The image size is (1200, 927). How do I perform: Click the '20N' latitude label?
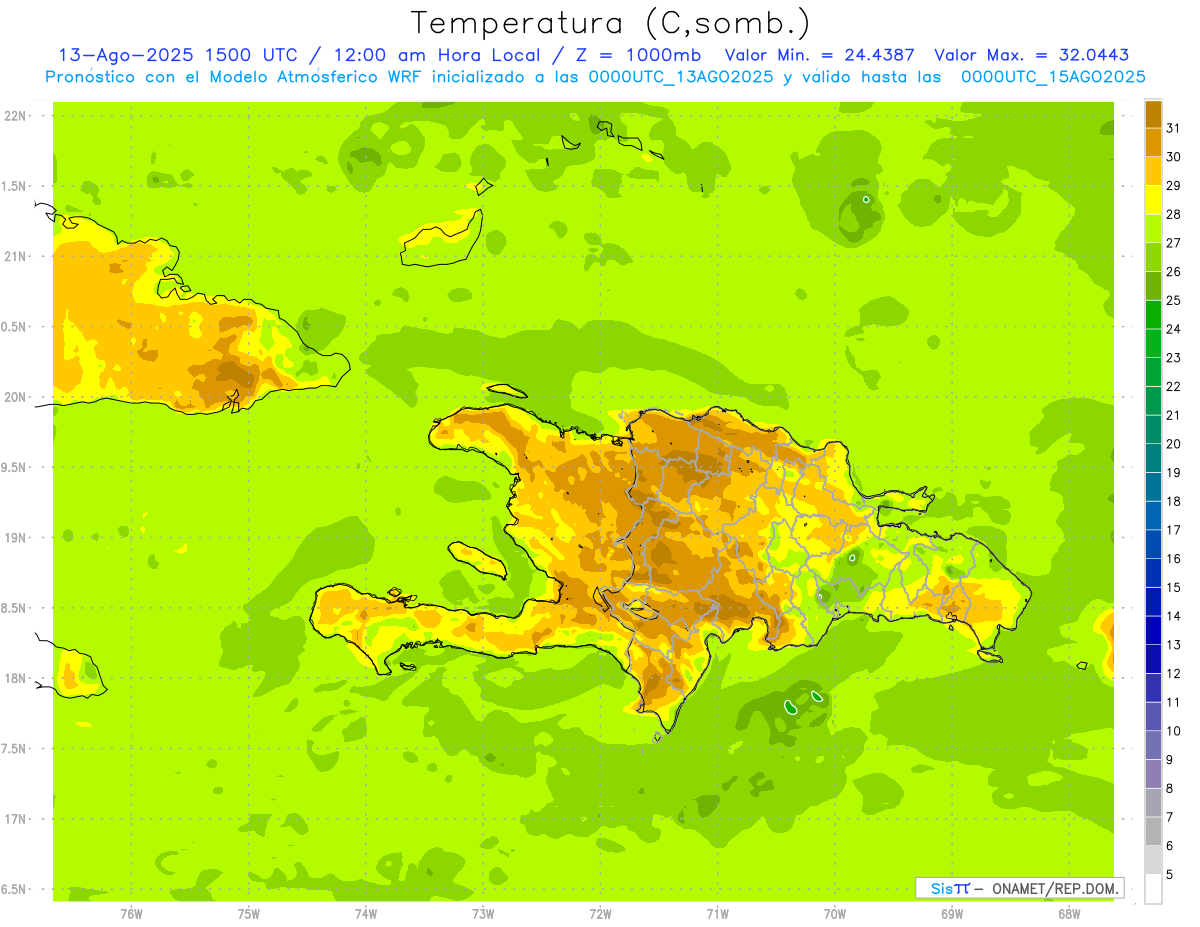pyautogui.click(x=14, y=397)
